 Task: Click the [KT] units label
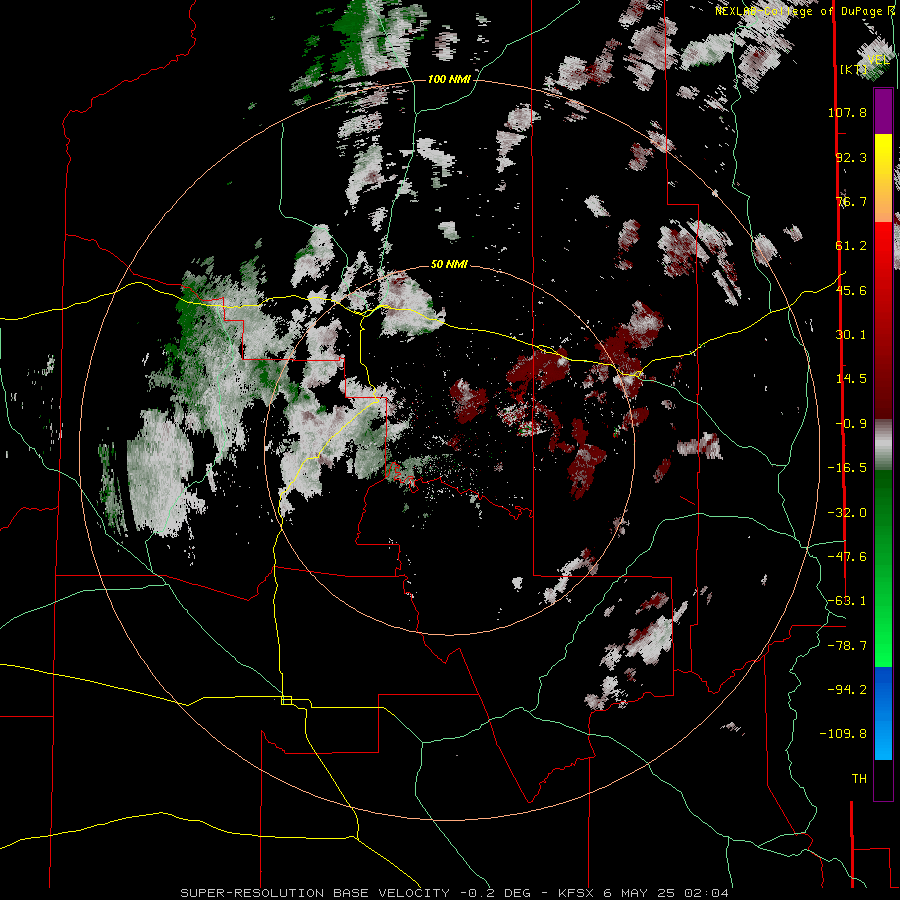(x=854, y=69)
